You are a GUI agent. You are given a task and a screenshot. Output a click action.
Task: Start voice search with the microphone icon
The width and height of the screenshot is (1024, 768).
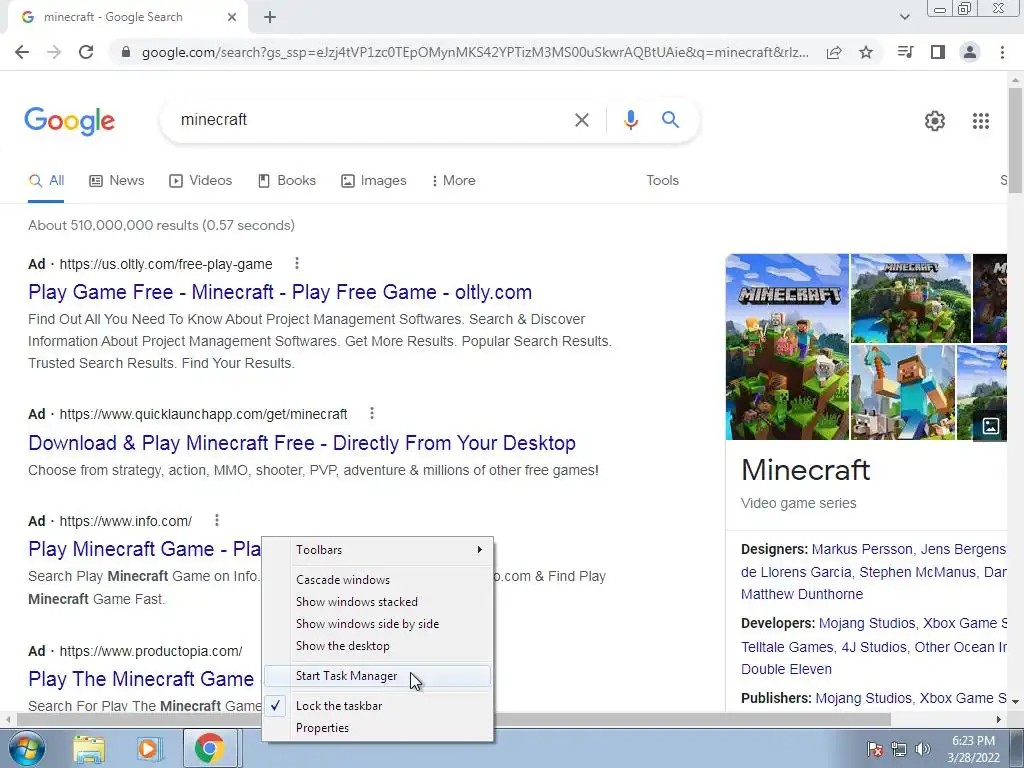(630, 120)
